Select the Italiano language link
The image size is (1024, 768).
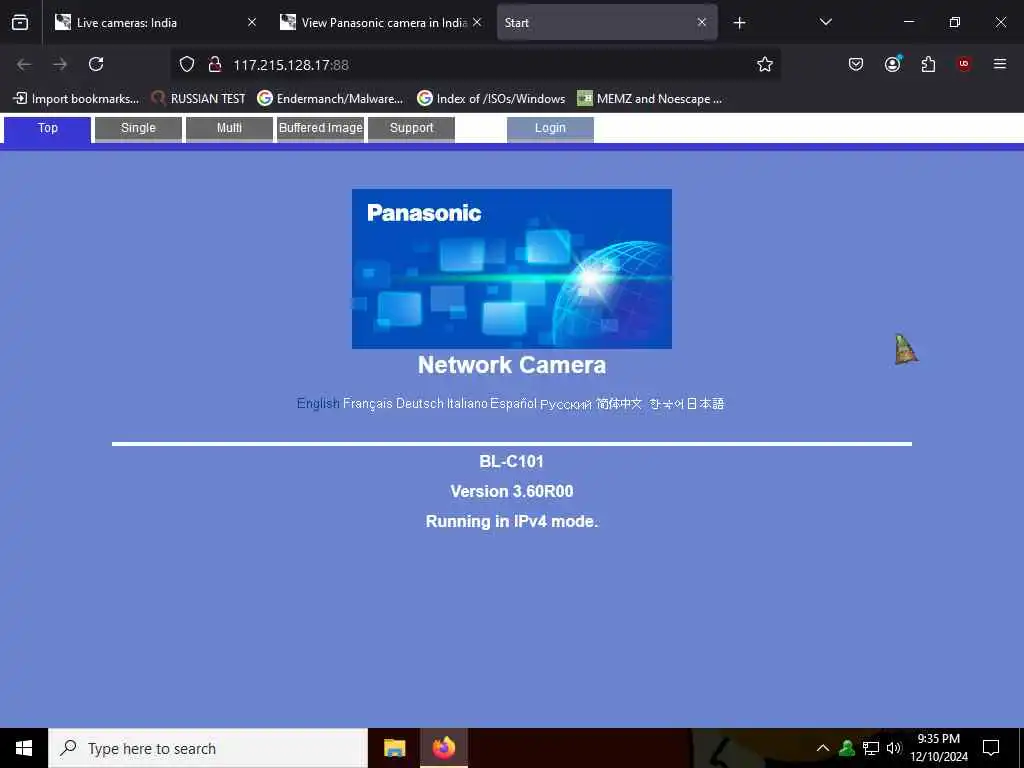(x=467, y=404)
